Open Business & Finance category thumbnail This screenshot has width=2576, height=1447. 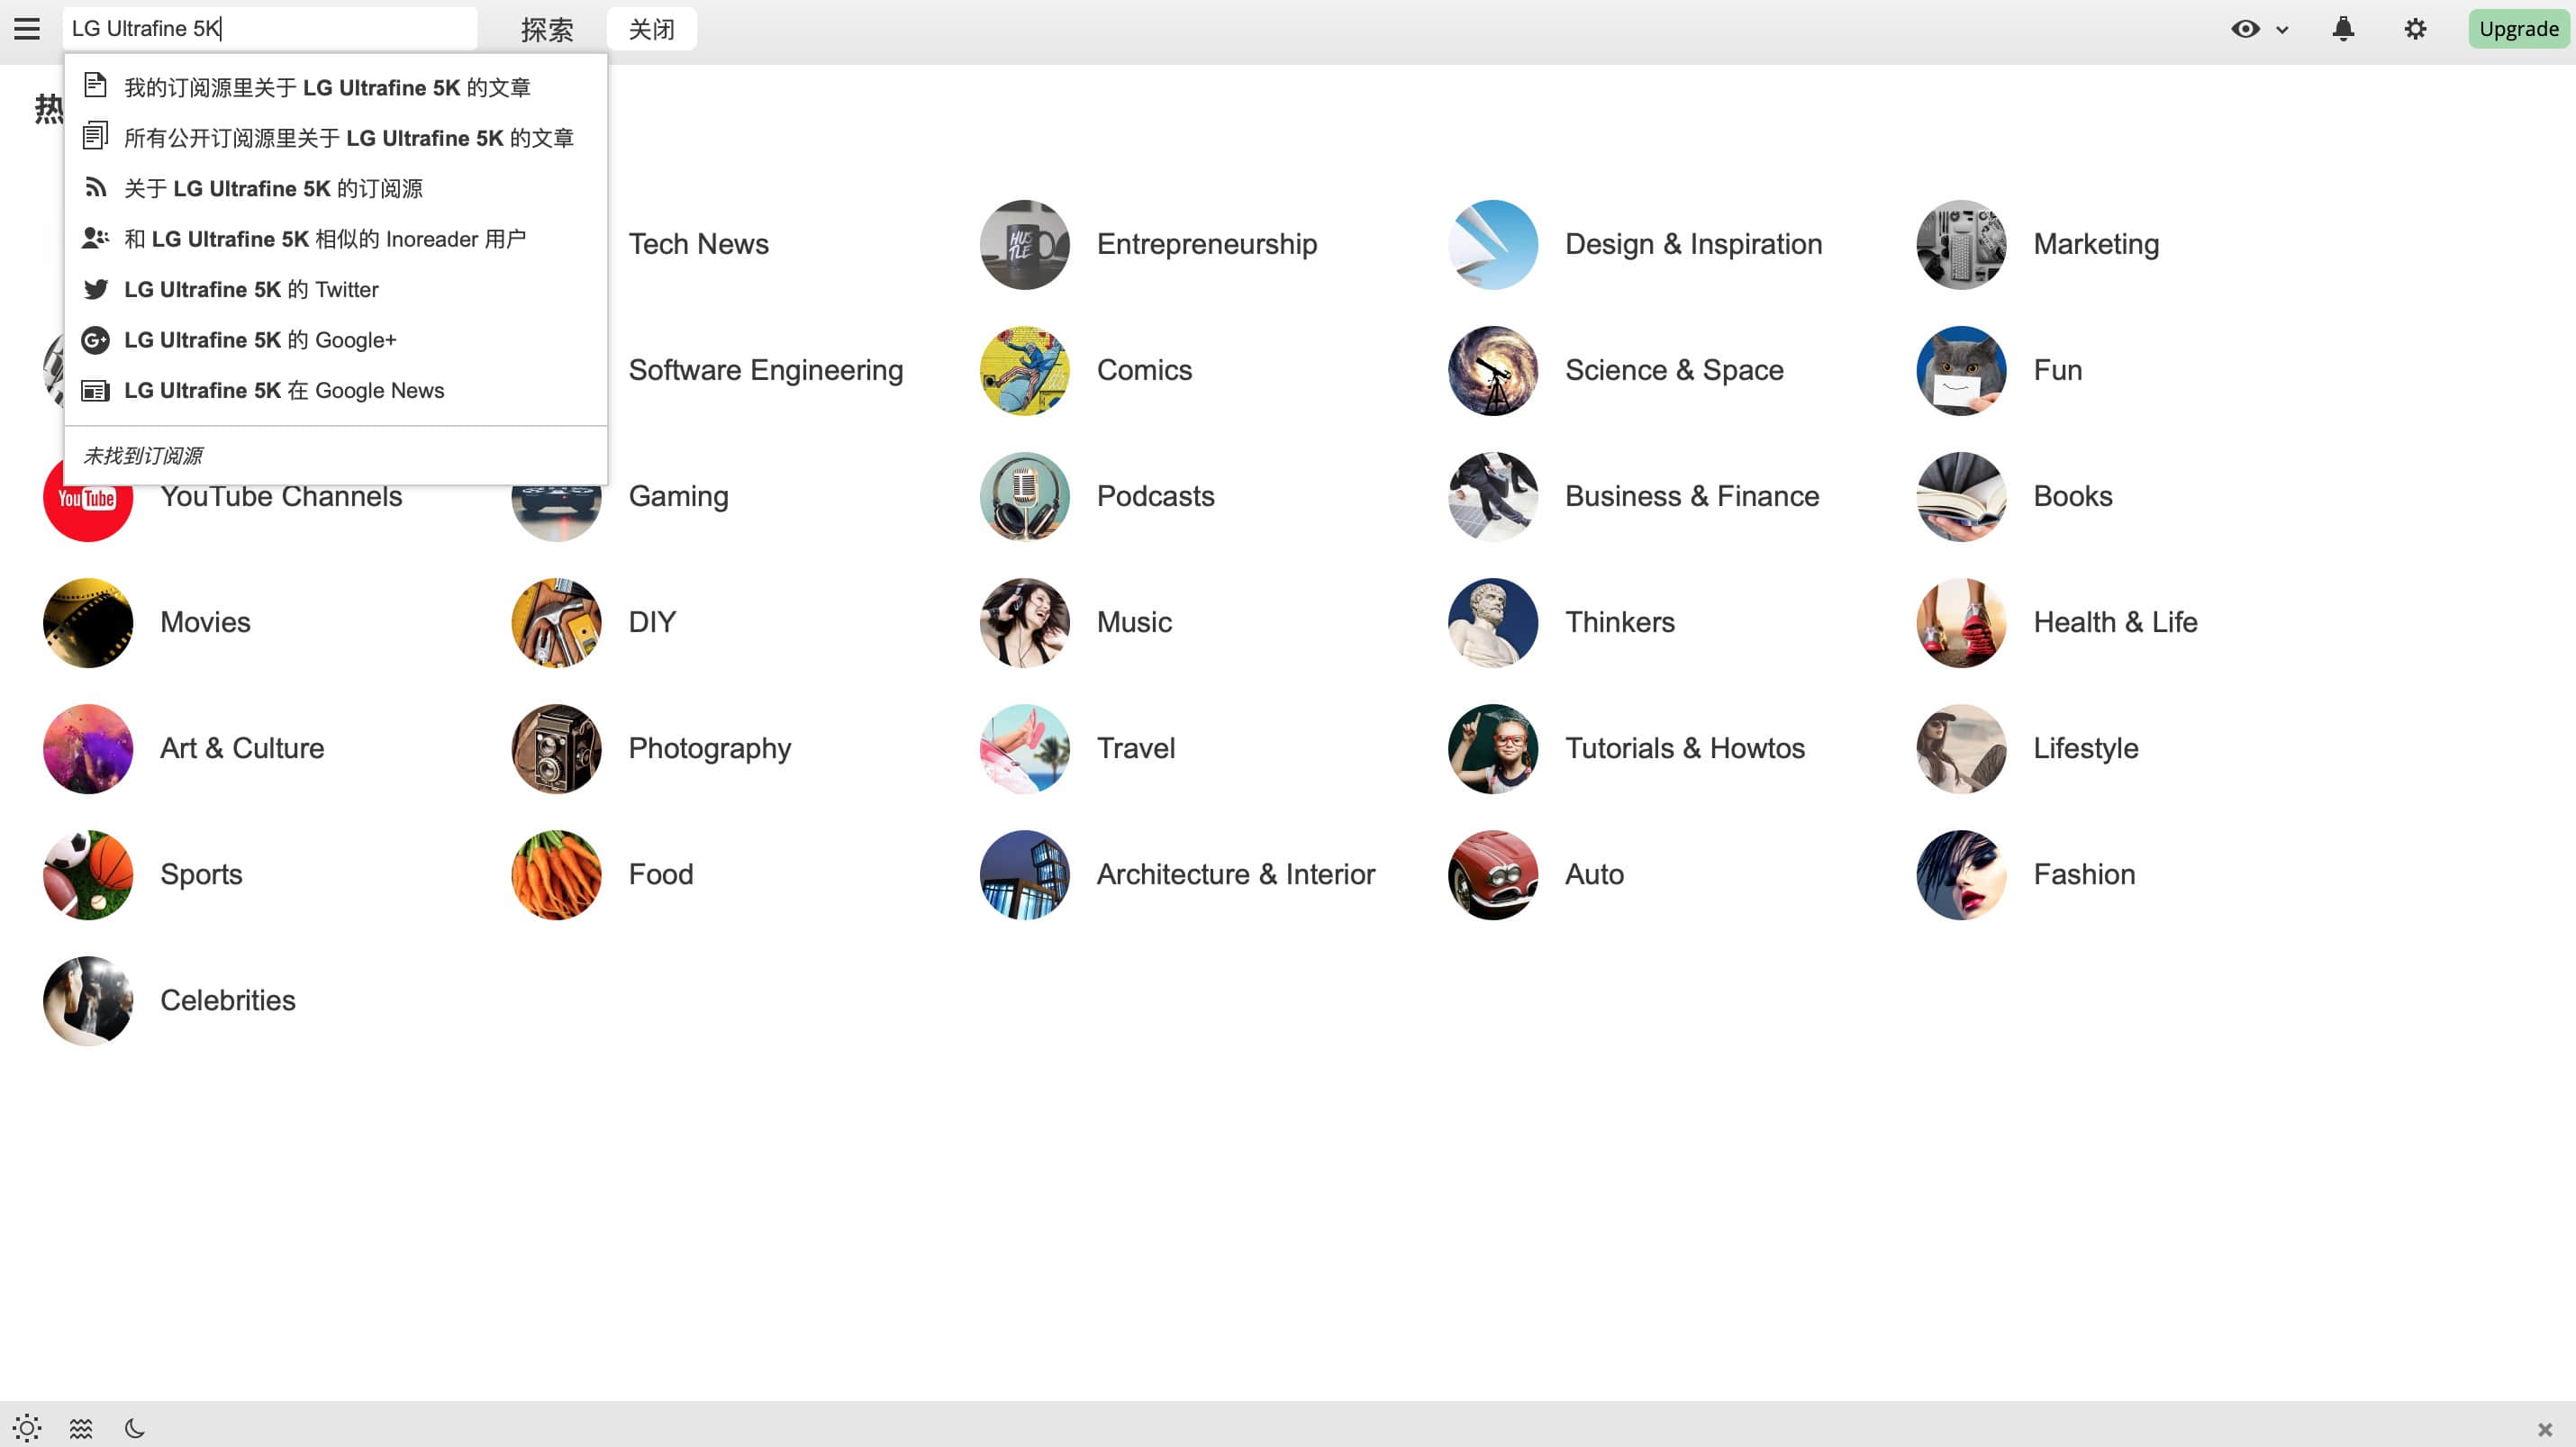[x=1493, y=497]
